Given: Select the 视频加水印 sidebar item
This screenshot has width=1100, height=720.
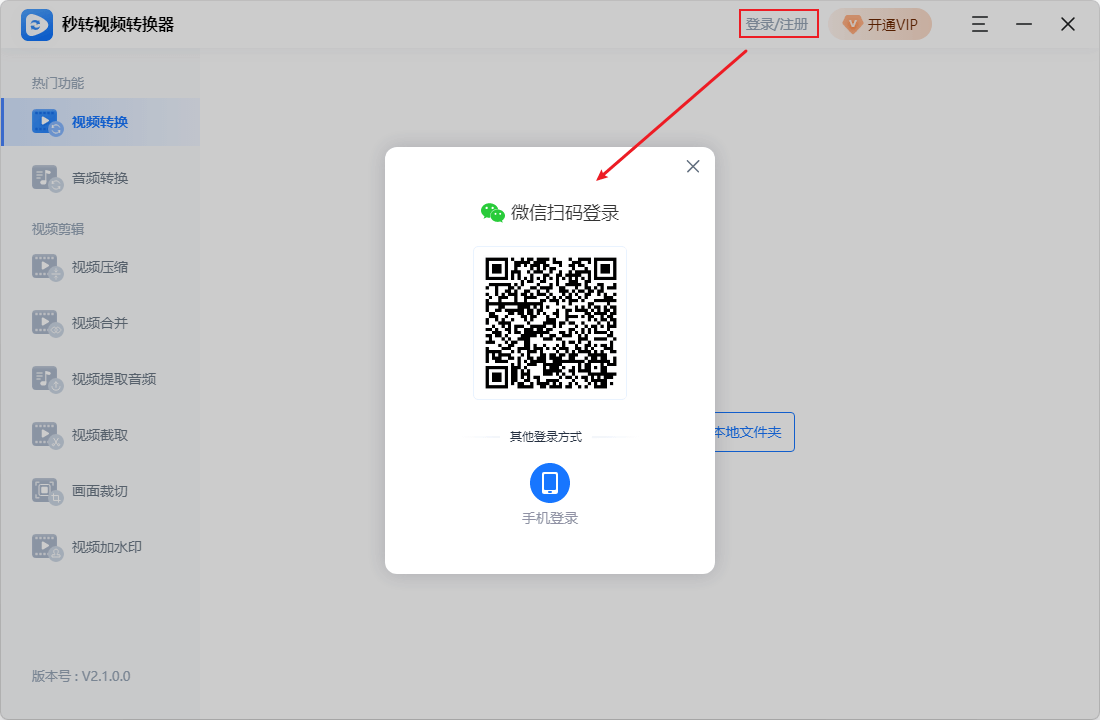Looking at the screenshot, I should coord(101,547).
